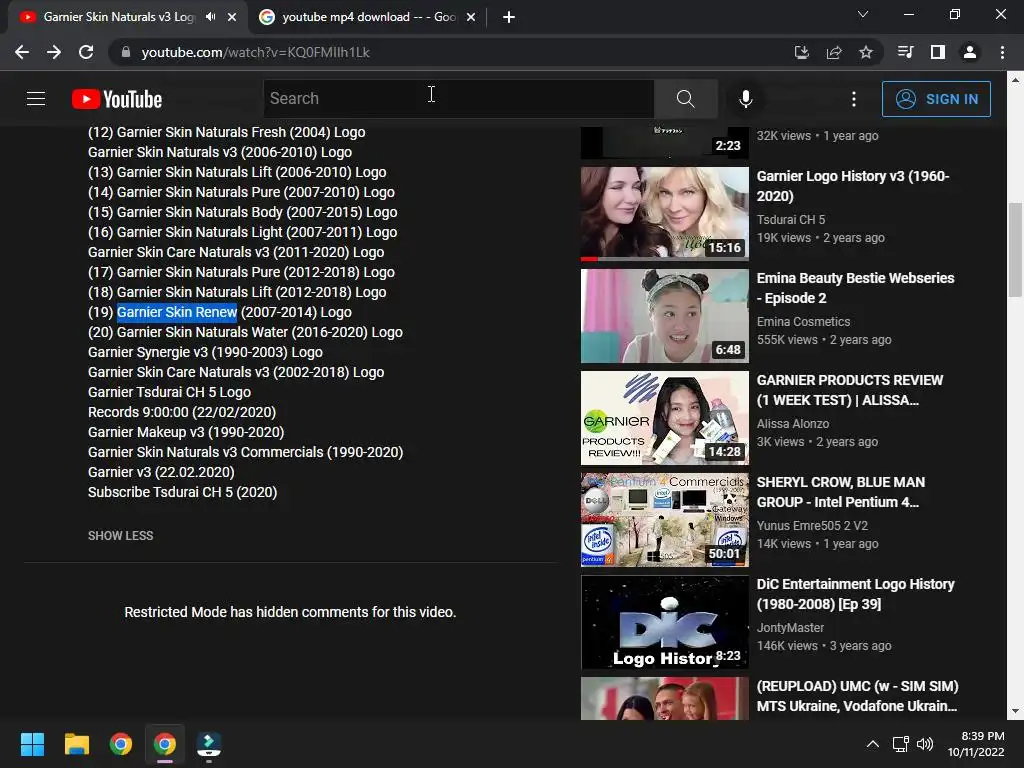1024x768 pixels.
Task: Open tab search dropdown chevron
Action: 863,14
